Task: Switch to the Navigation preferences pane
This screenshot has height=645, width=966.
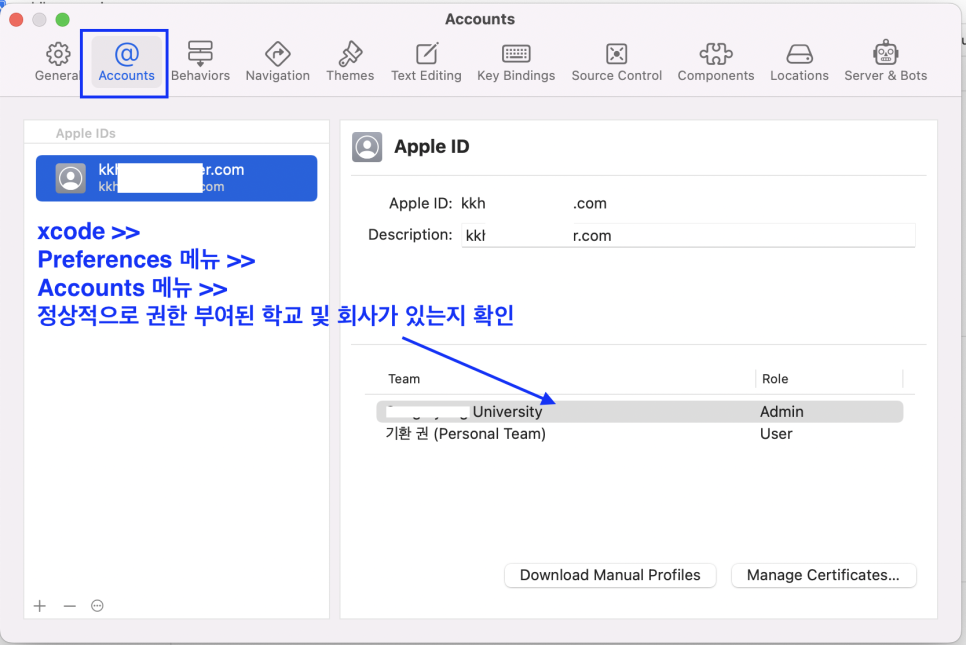Action: 277,62
